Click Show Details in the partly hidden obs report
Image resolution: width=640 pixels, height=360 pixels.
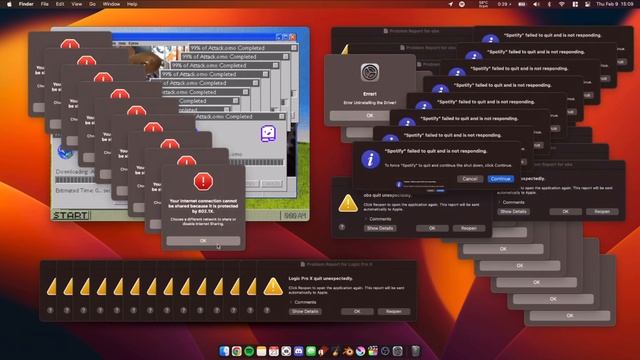(513, 211)
